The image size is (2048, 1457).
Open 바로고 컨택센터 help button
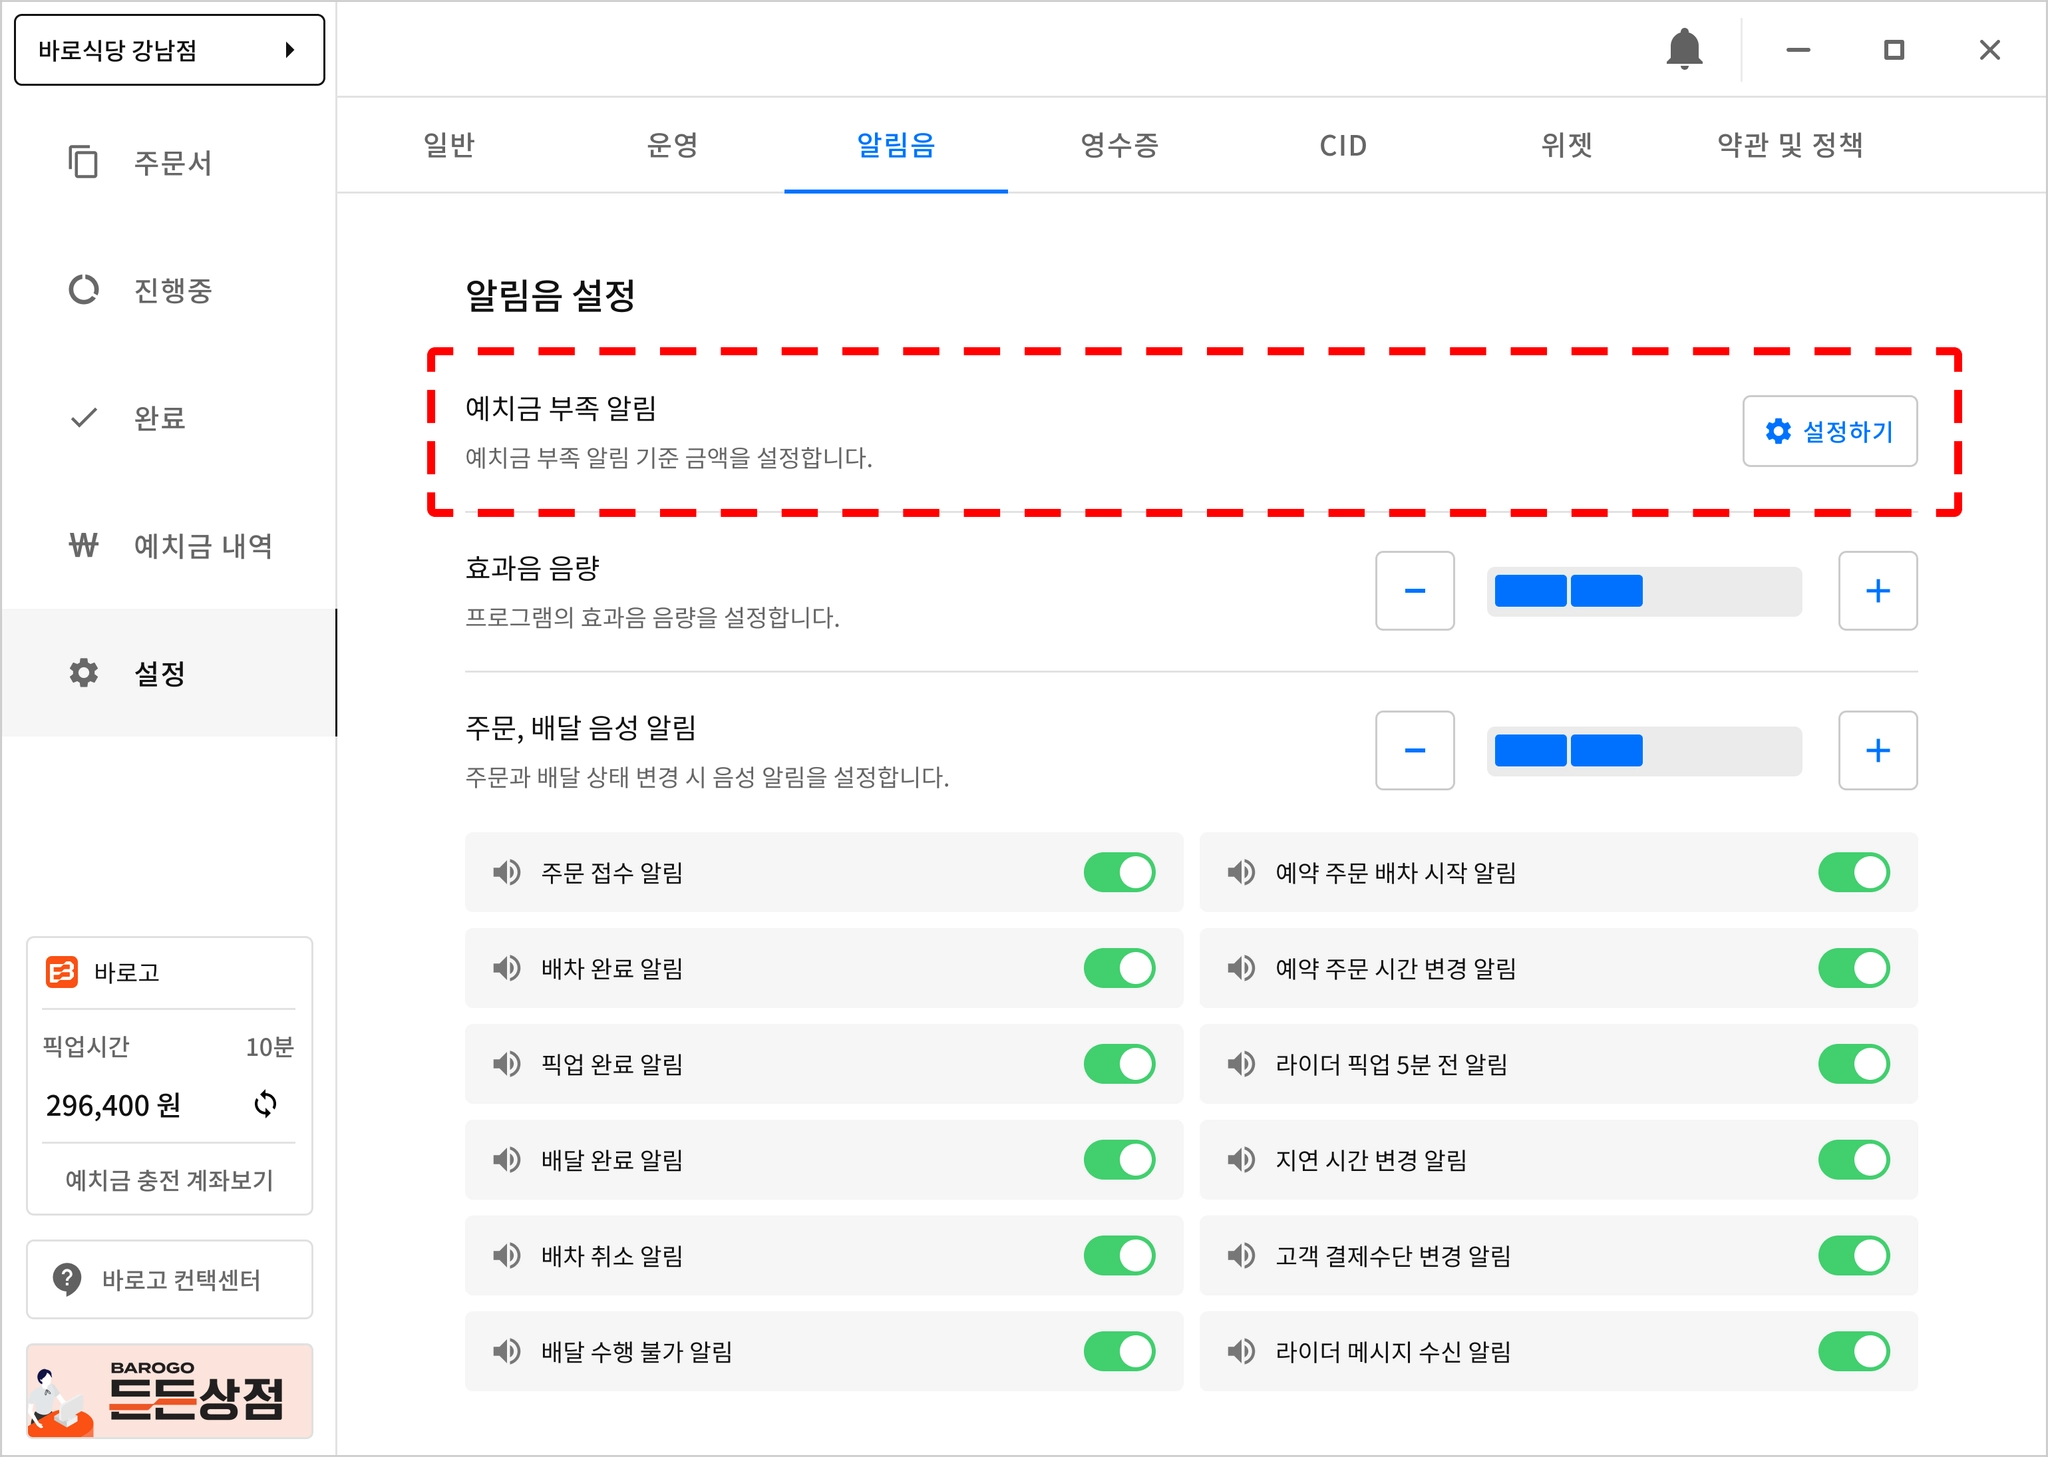(169, 1279)
